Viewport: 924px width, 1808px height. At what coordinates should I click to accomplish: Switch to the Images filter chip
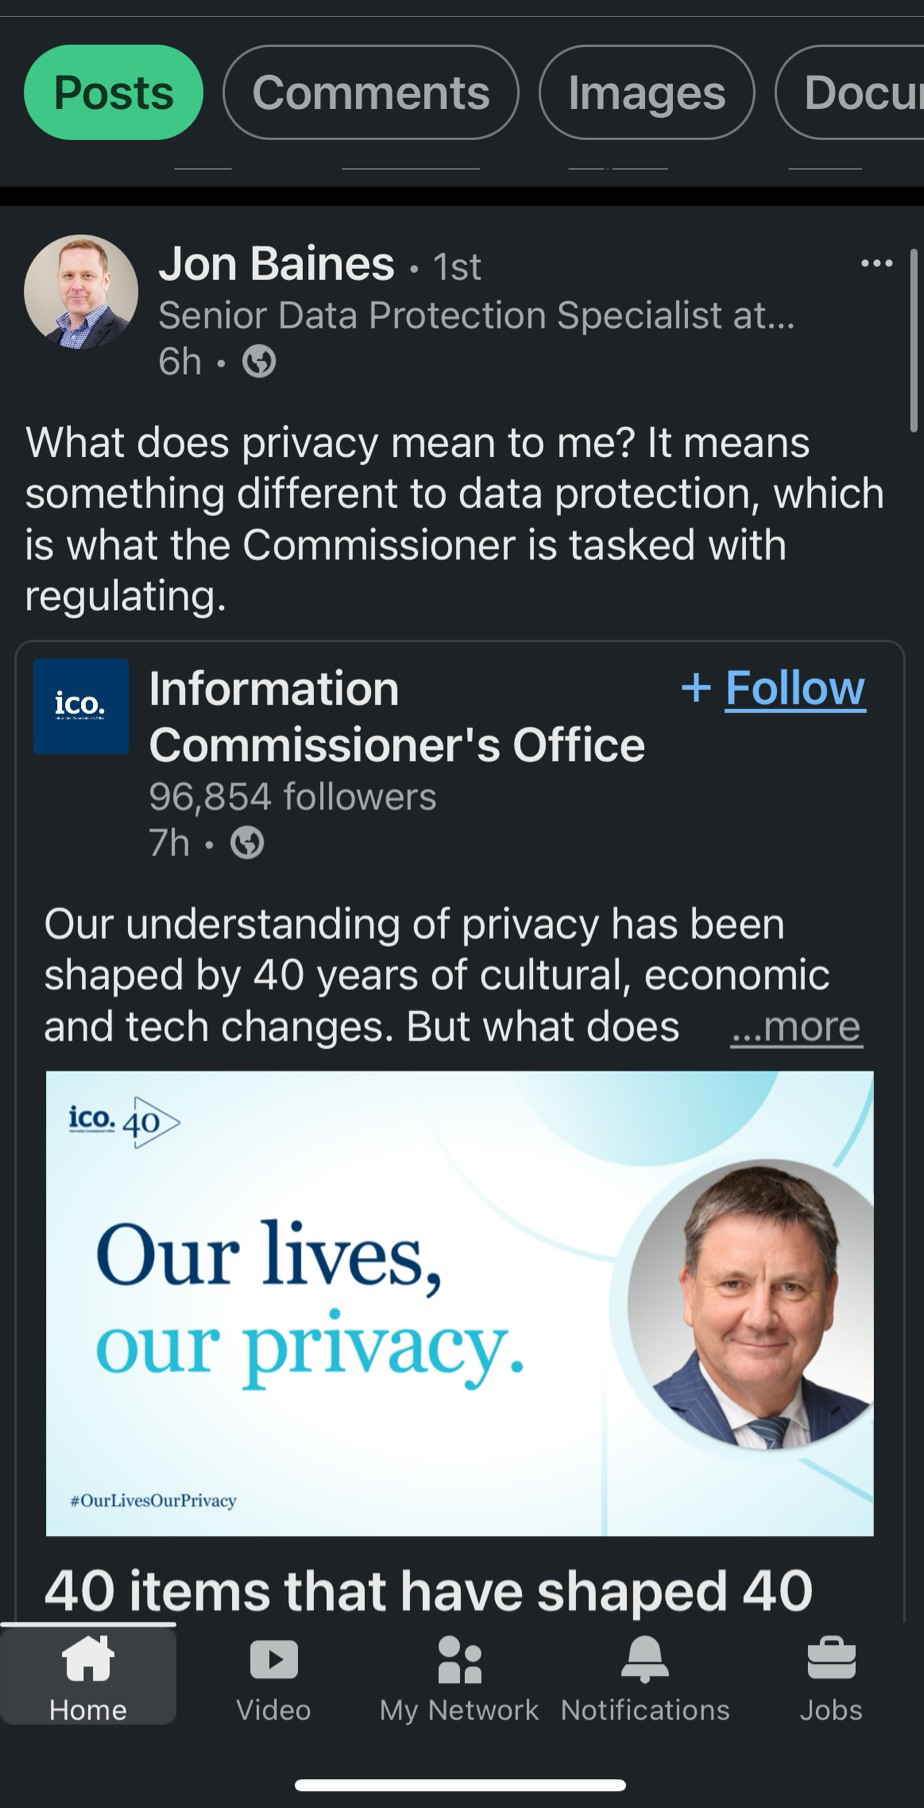tap(646, 93)
